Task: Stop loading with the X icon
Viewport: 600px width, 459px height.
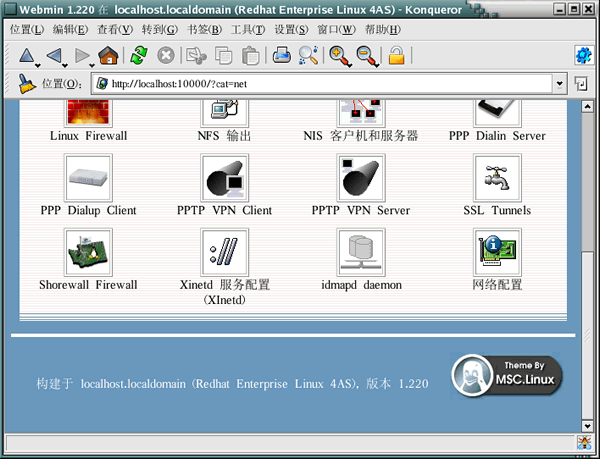Action: [x=166, y=56]
